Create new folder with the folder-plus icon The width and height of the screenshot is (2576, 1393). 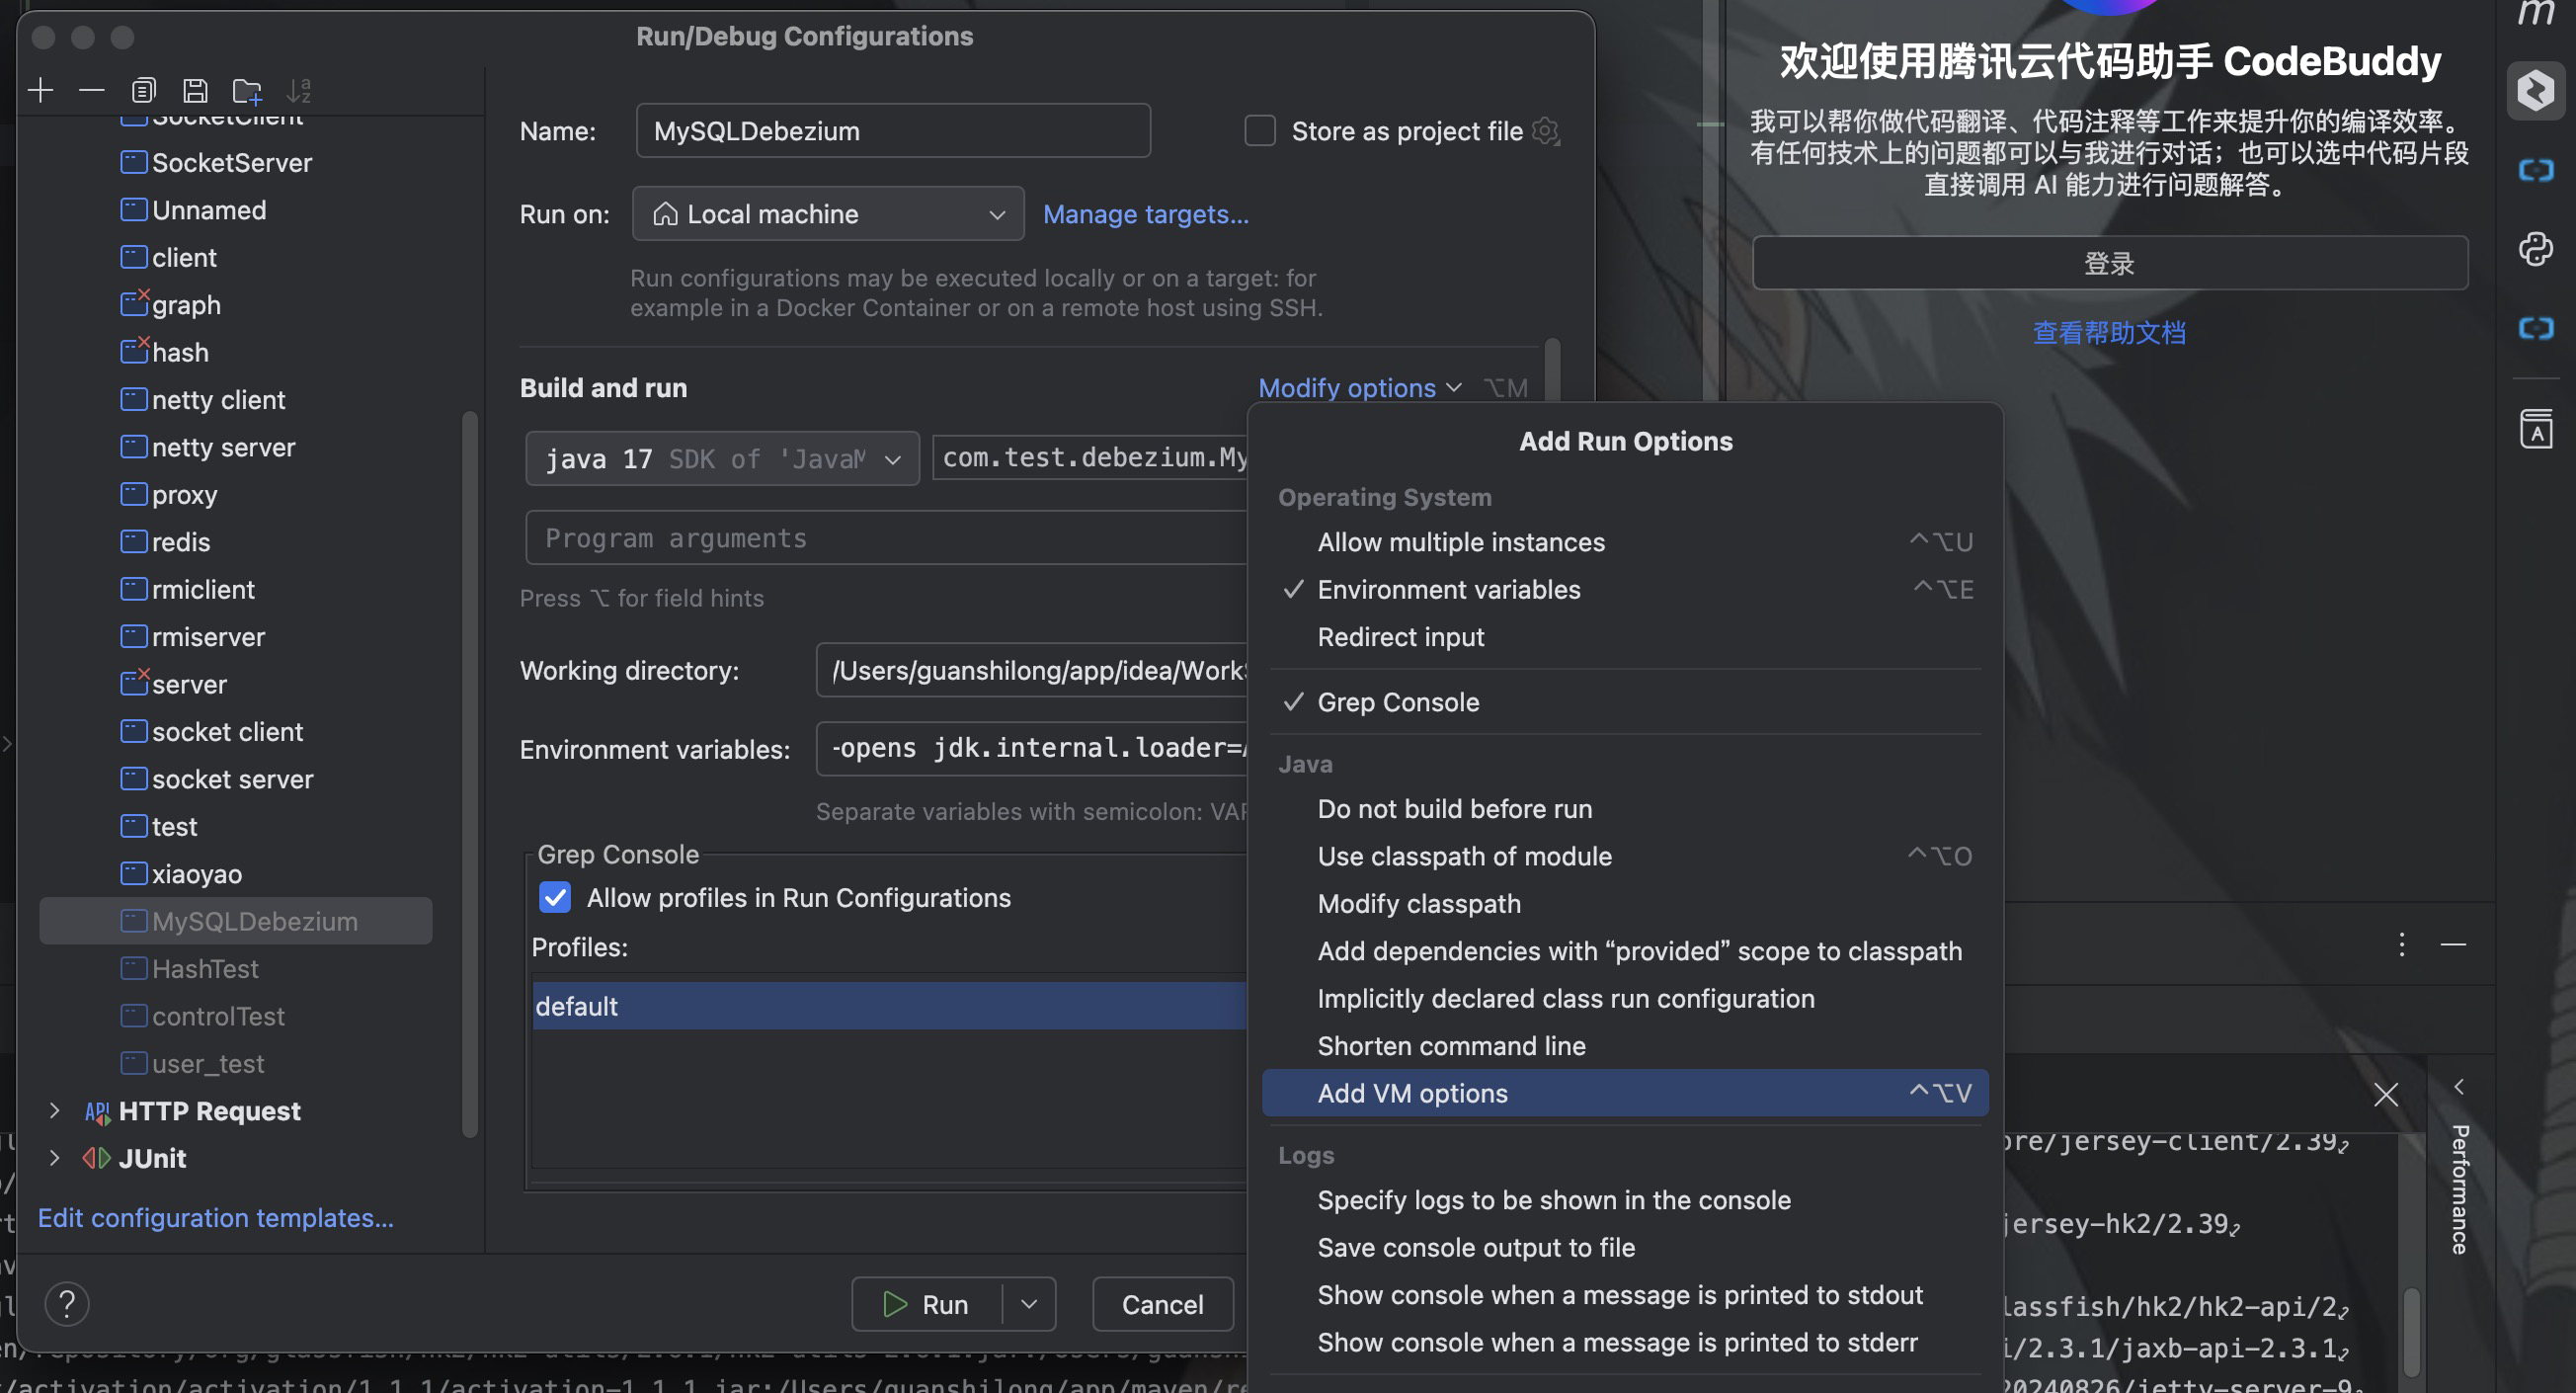click(247, 91)
